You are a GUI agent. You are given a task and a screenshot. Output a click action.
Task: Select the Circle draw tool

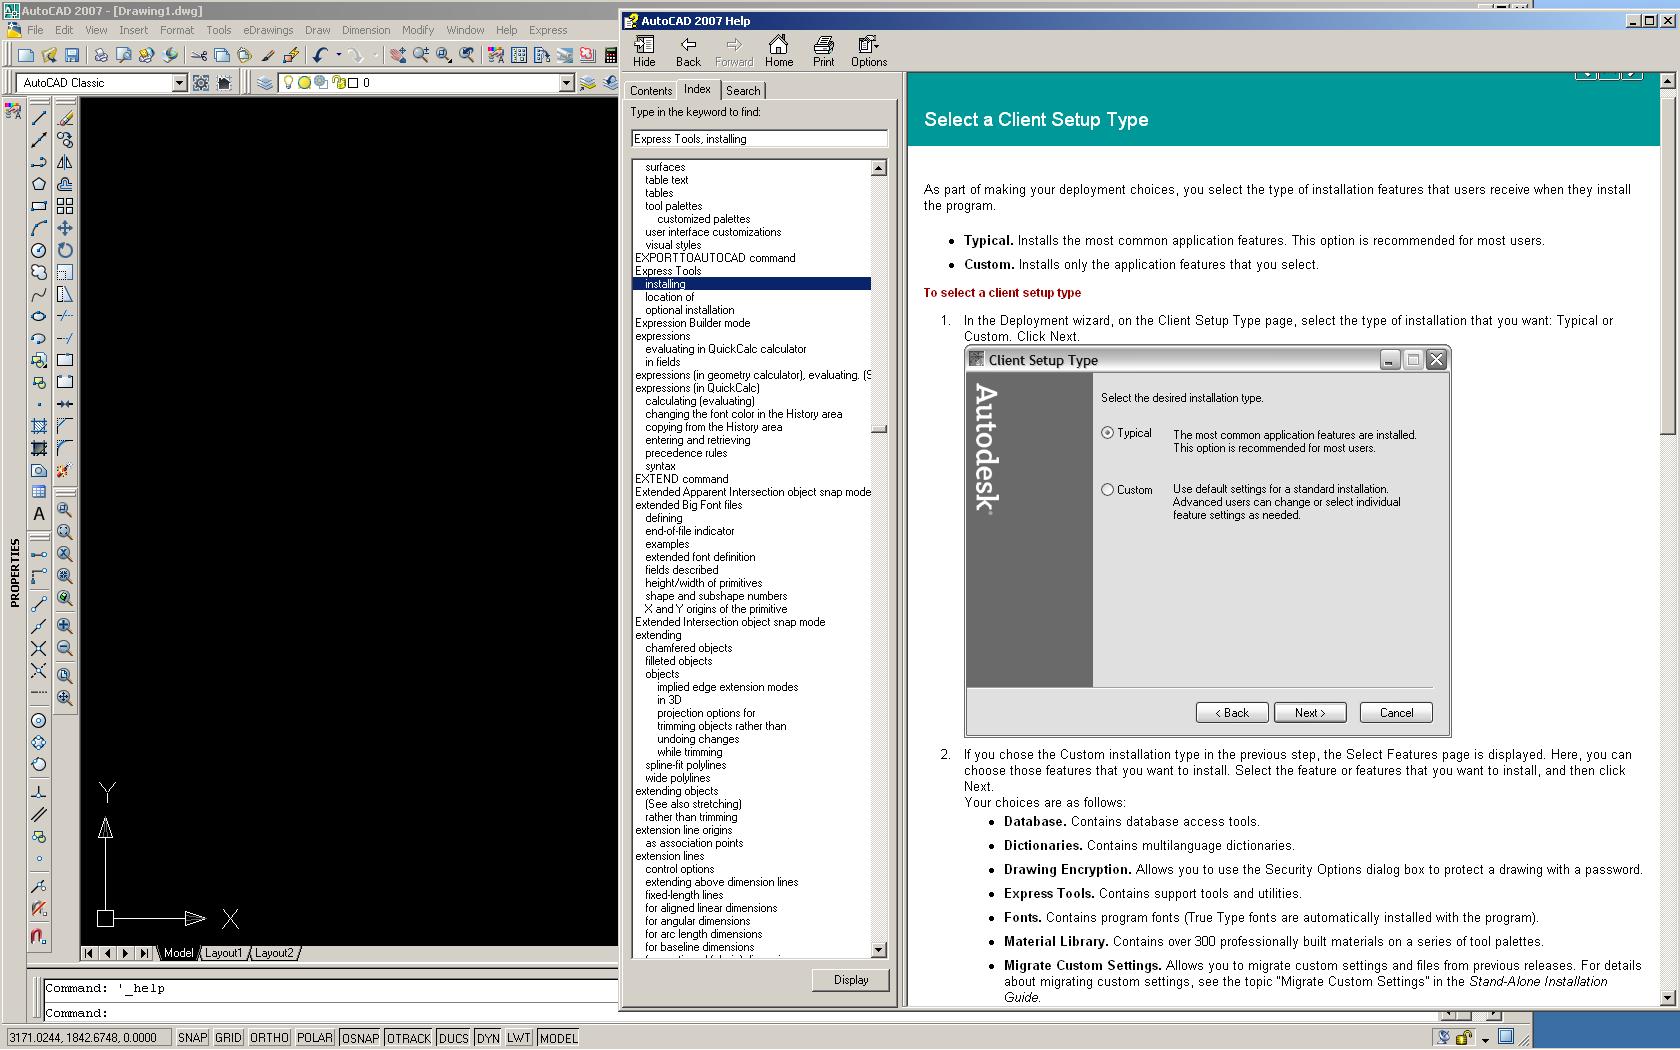pyautogui.click(x=39, y=250)
